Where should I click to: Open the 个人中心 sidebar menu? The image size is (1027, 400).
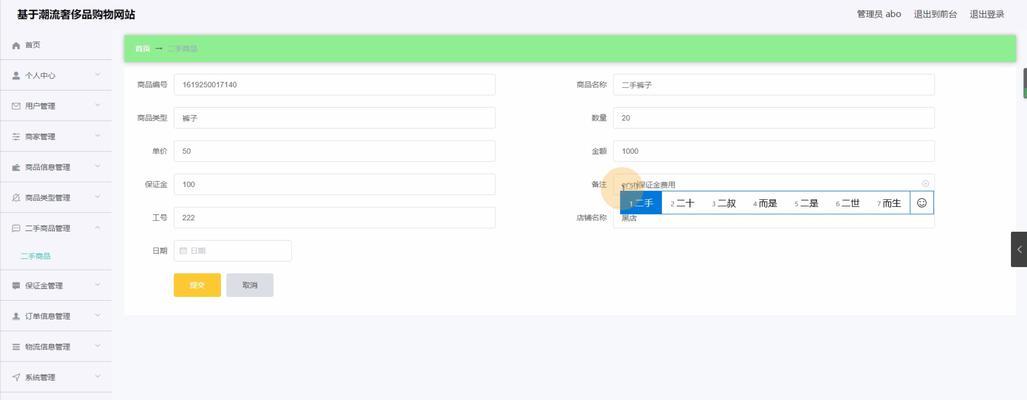click(56, 76)
